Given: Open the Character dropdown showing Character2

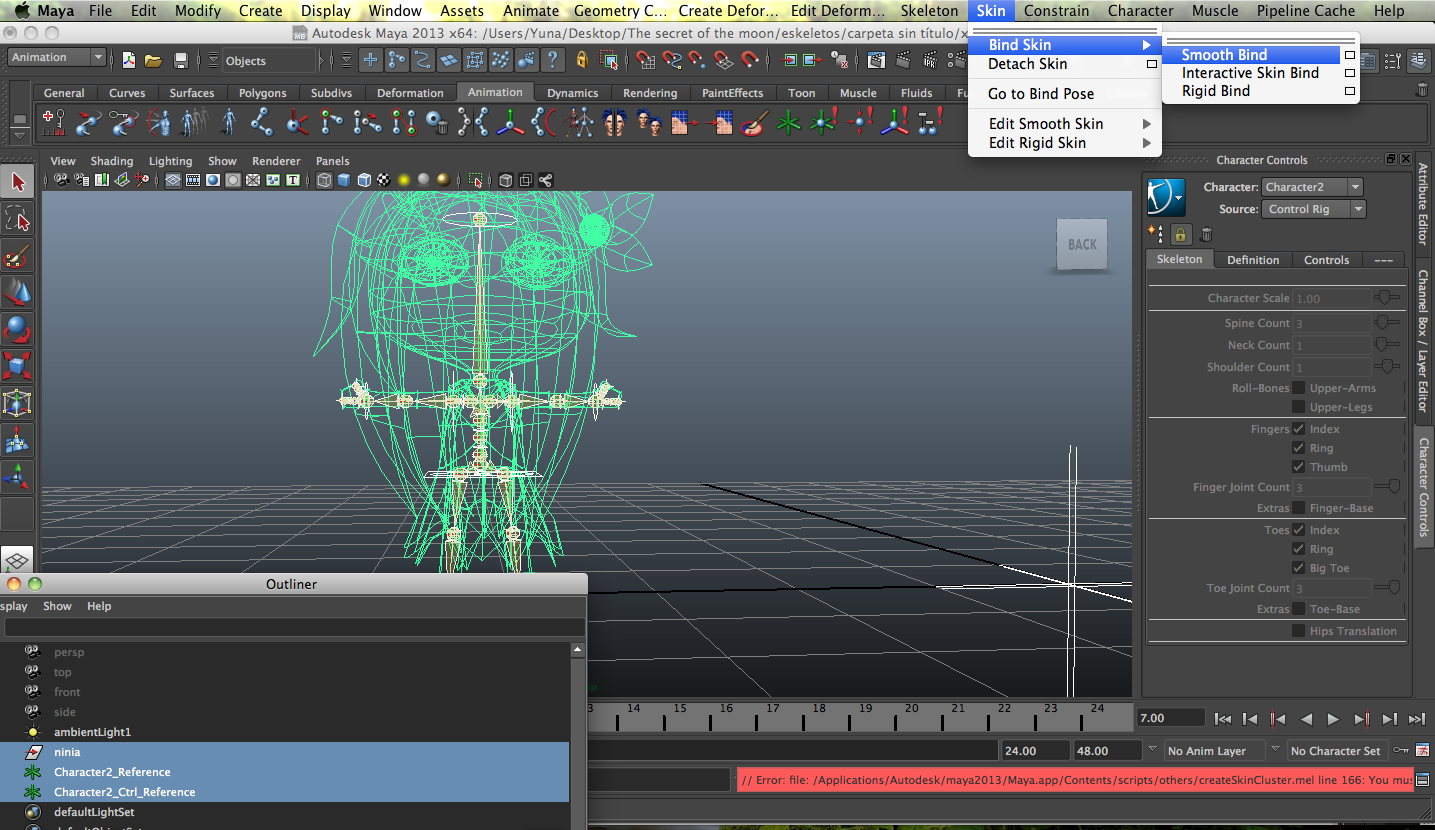Looking at the screenshot, I should tap(1312, 187).
